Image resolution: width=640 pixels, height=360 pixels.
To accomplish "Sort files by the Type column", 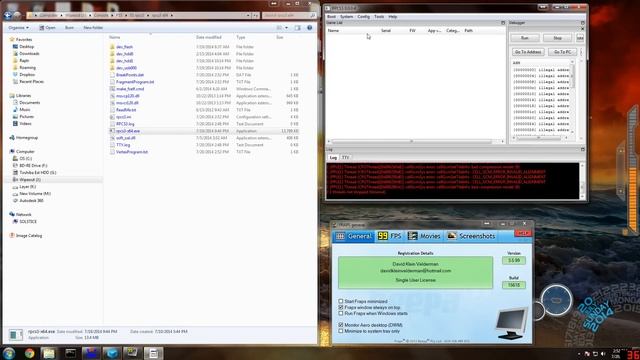I will pyautogui.click(x=241, y=37).
